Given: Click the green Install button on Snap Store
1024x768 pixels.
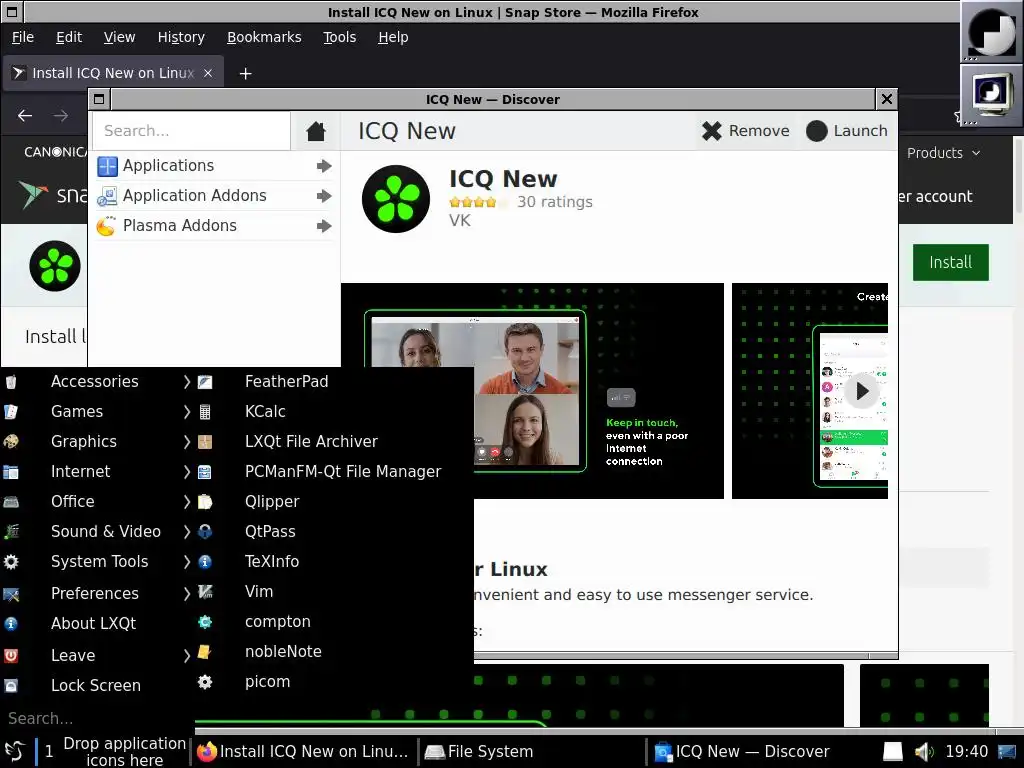Looking at the screenshot, I should 950,263.
